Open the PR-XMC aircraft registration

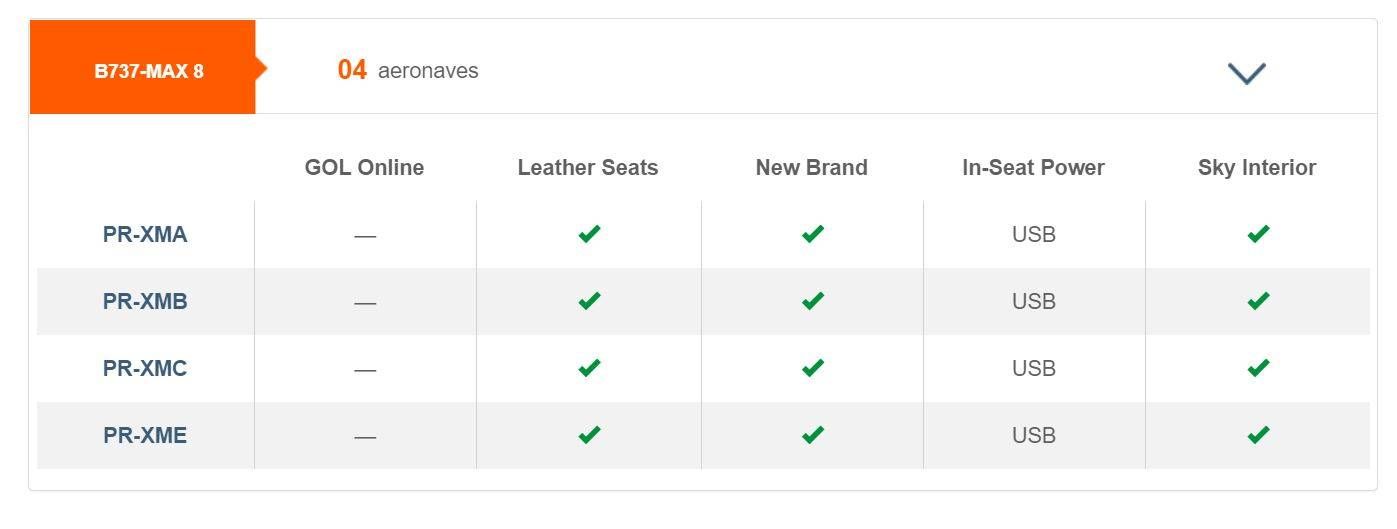coord(145,369)
